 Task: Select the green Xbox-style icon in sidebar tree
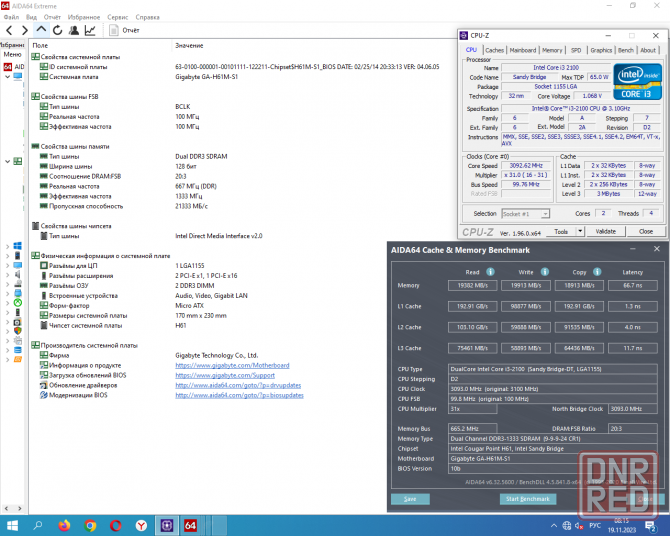(18, 303)
